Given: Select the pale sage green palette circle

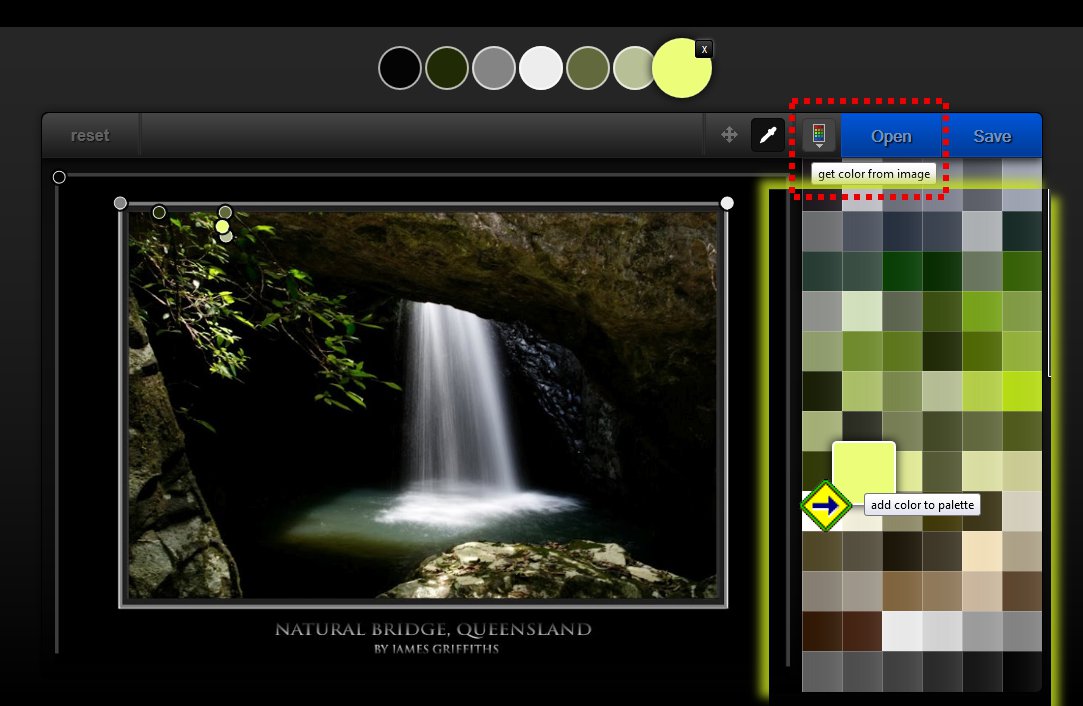Looking at the screenshot, I should point(633,68).
